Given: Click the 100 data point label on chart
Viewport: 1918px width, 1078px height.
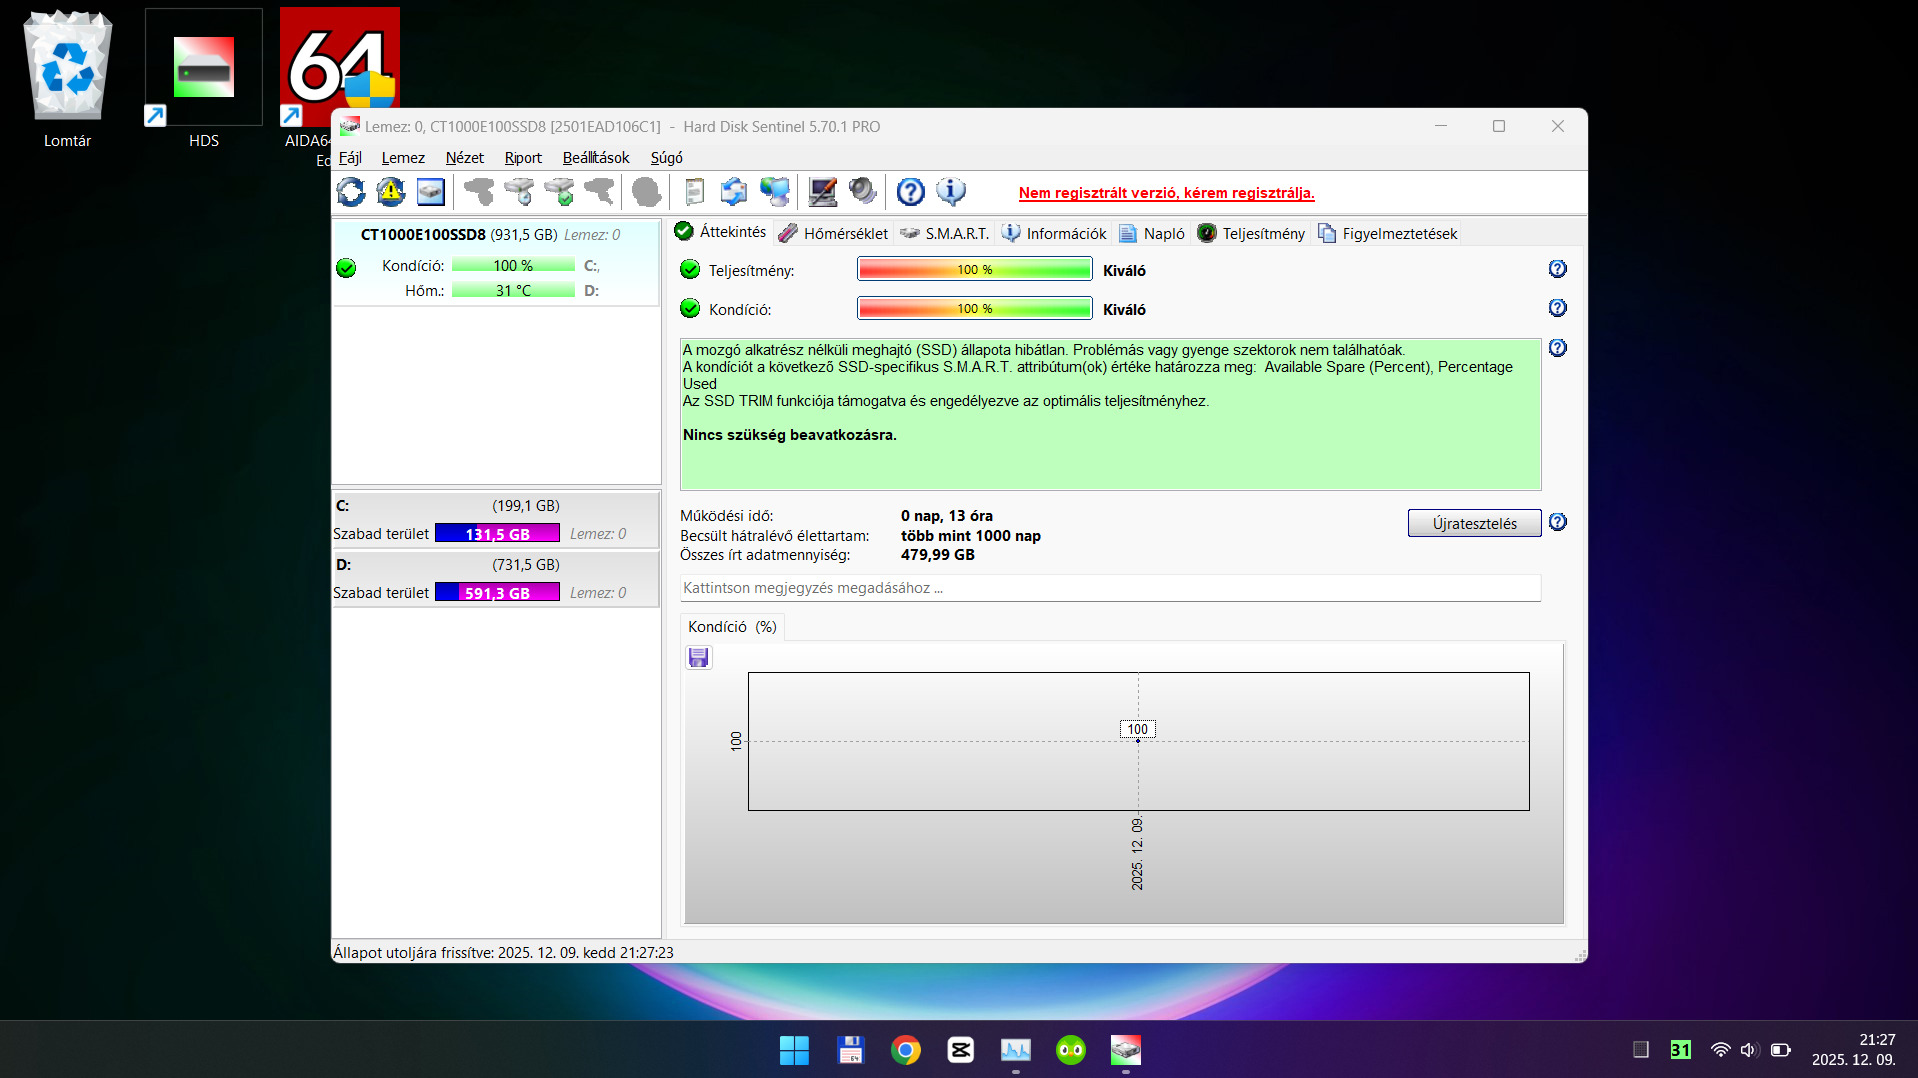Looking at the screenshot, I should pyautogui.click(x=1138, y=729).
